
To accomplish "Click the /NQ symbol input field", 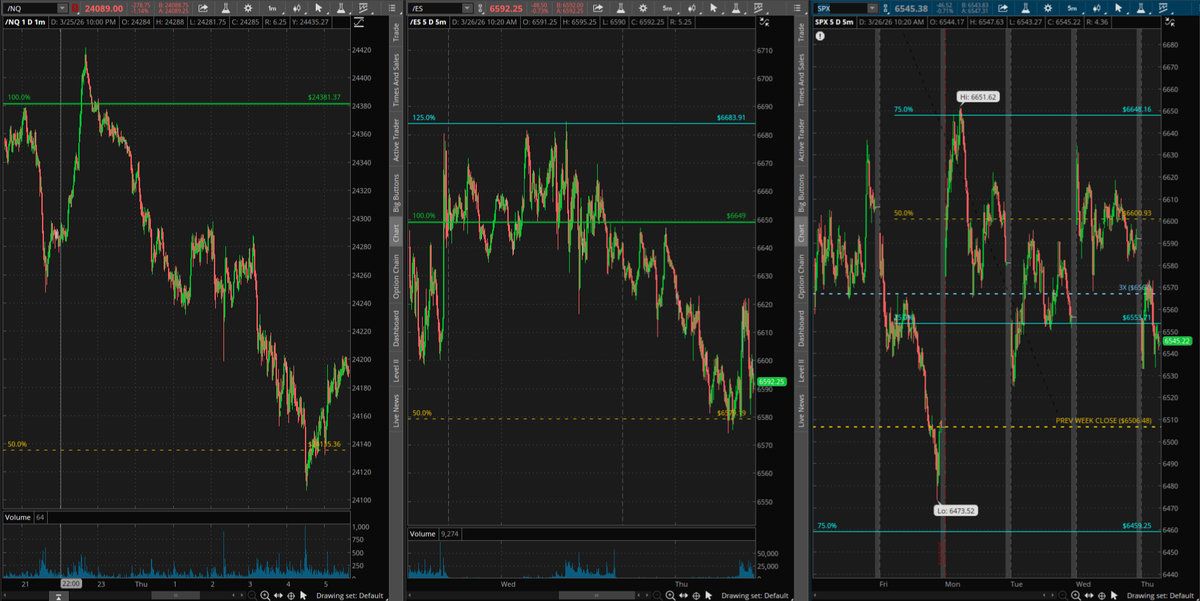I will 30,8.
